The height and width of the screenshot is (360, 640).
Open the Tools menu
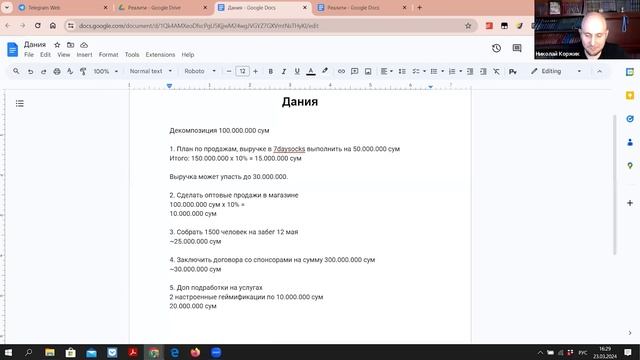(132, 55)
